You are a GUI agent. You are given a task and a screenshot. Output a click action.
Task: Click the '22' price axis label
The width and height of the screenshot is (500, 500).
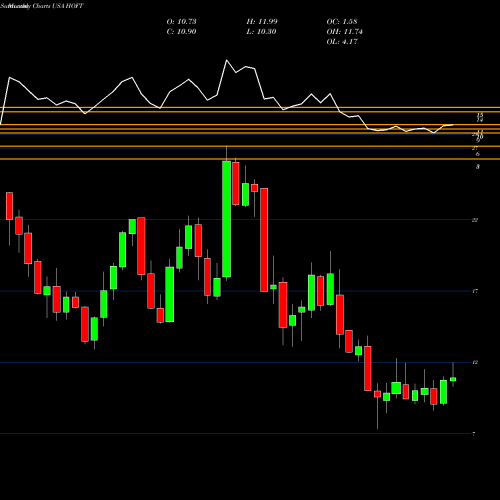click(475, 220)
